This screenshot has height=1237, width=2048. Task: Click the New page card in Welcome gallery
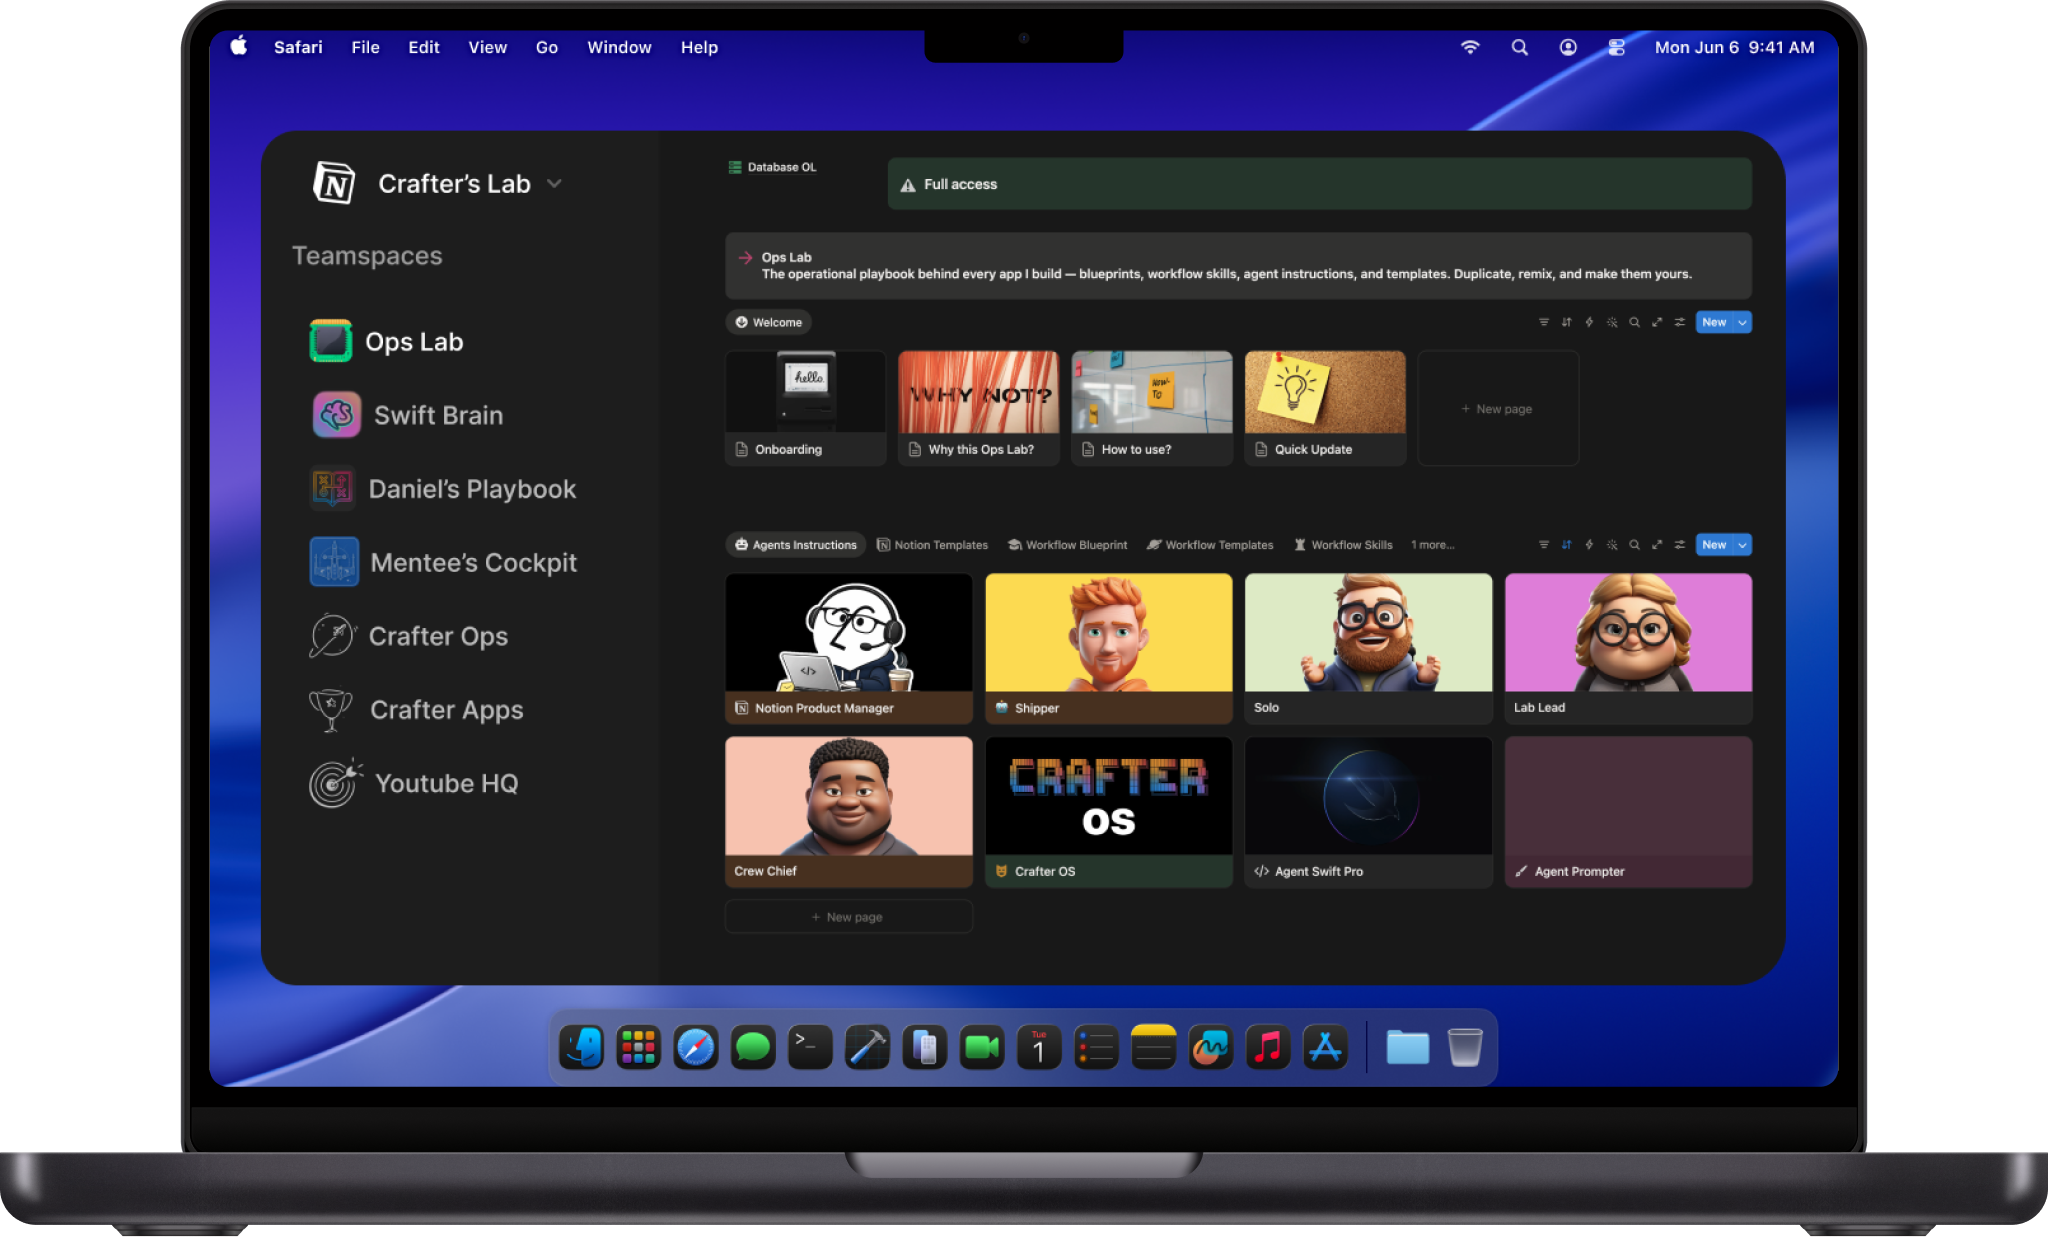(x=1498, y=408)
